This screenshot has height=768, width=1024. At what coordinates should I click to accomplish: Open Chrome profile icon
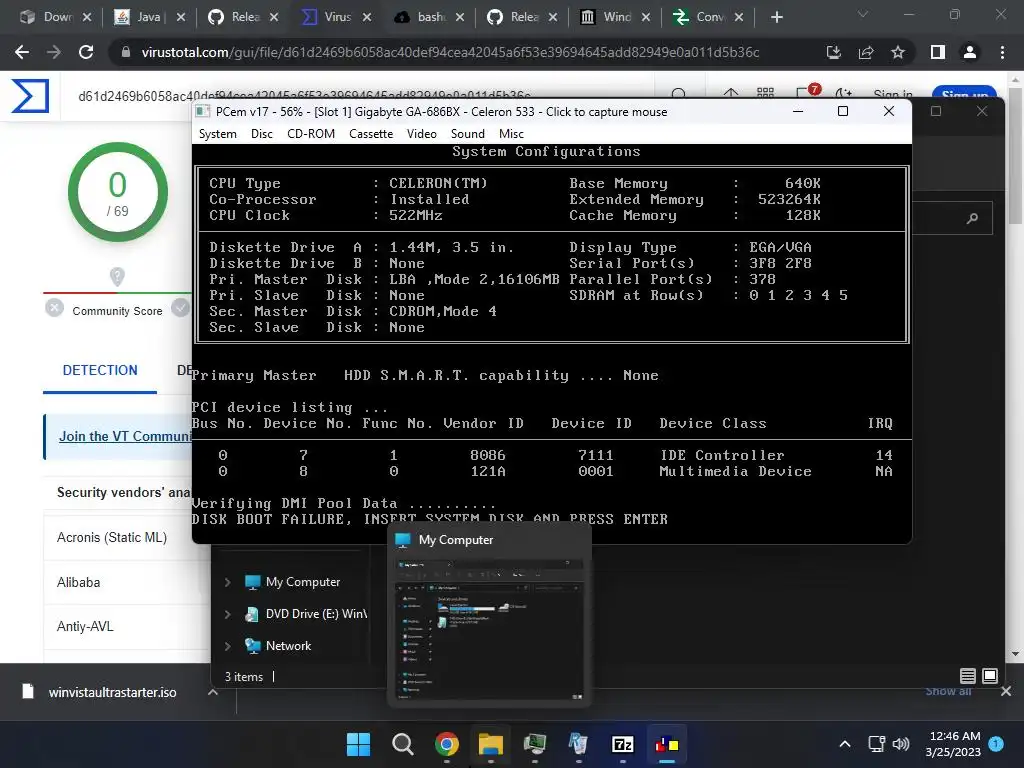tap(970, 52)
